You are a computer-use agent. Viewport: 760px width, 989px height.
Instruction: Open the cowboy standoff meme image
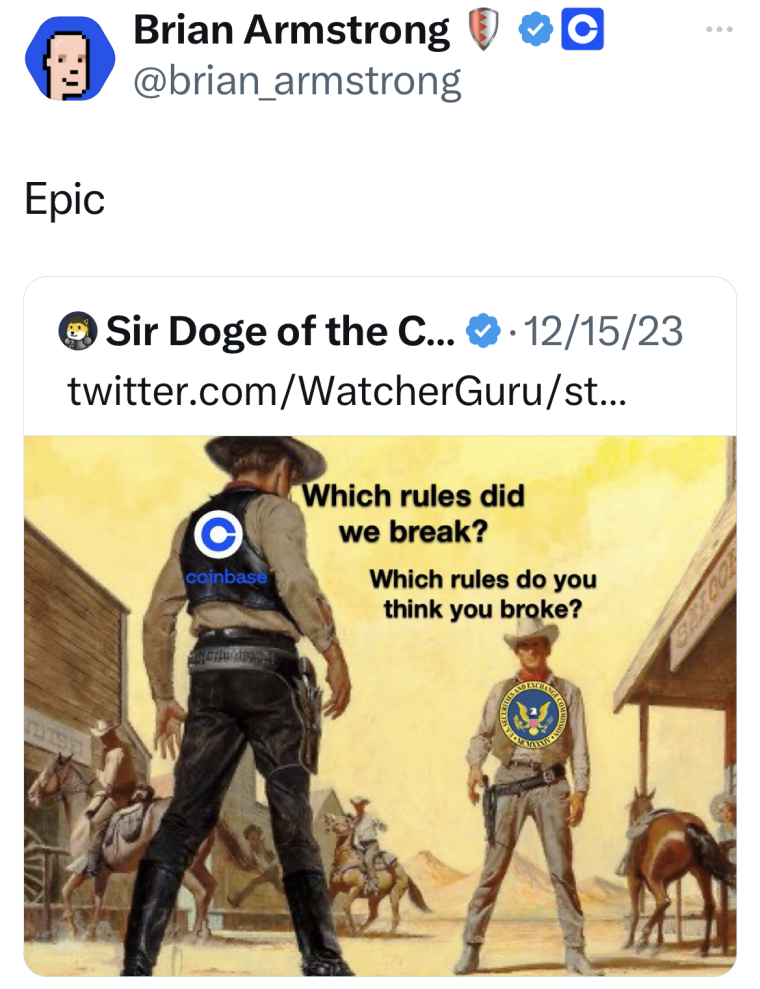click(x=380, y=705)
